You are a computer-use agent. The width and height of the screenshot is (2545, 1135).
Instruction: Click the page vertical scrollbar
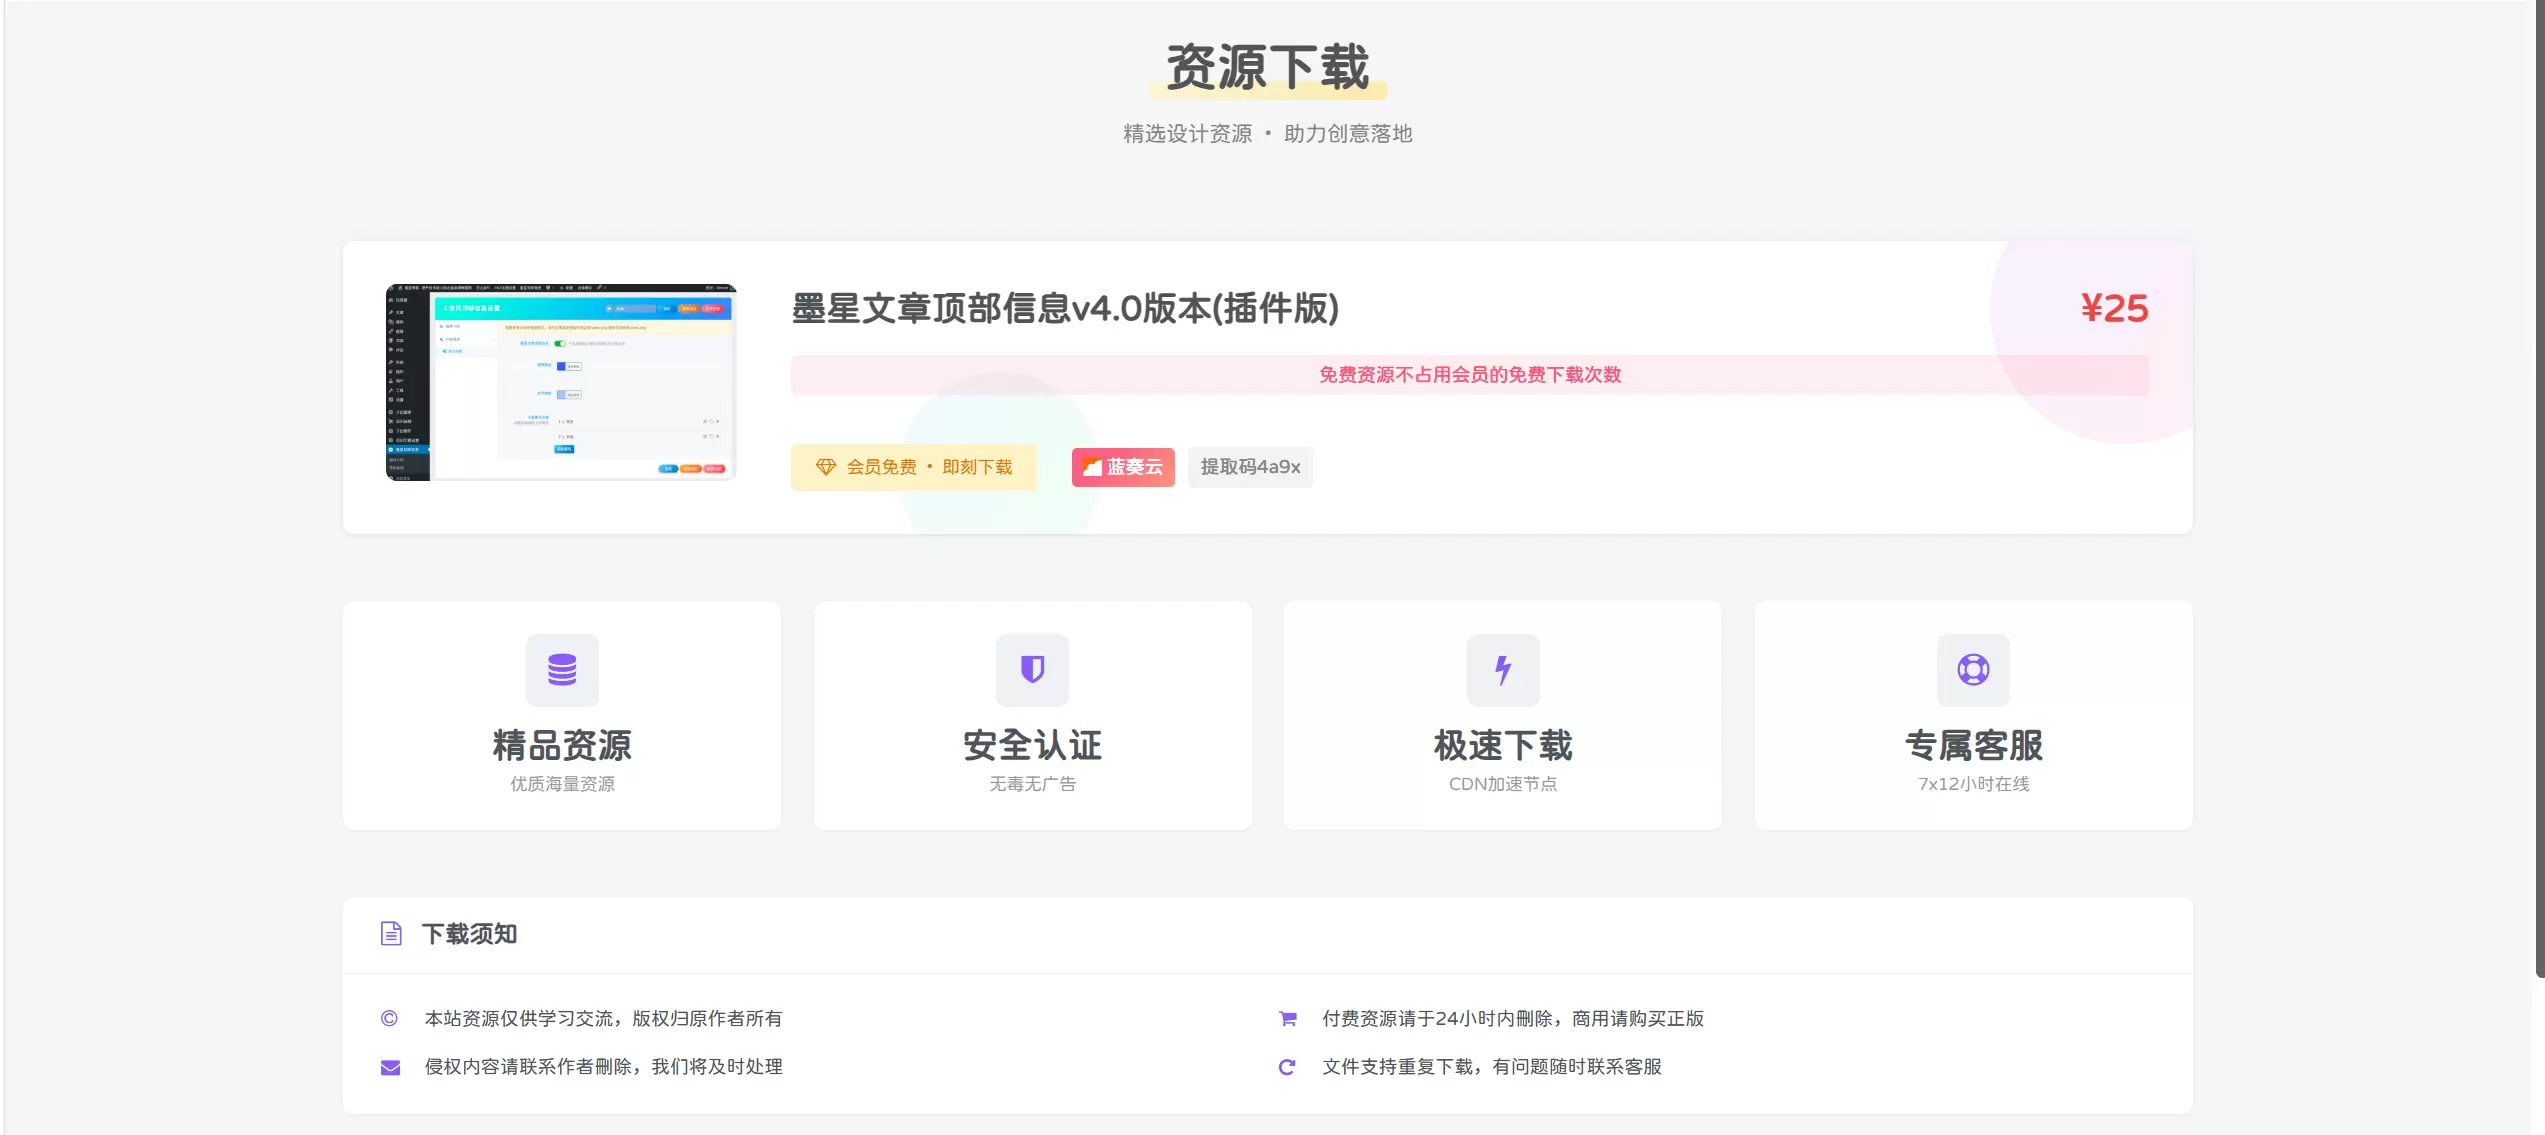pyautogui.click(x=2540, y=490)
